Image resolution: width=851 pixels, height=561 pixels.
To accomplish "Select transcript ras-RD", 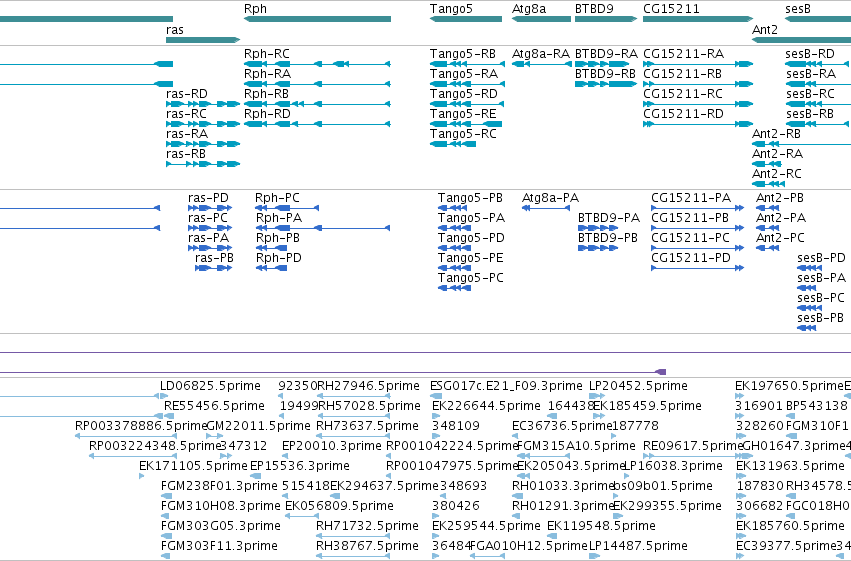I will 187,94.
